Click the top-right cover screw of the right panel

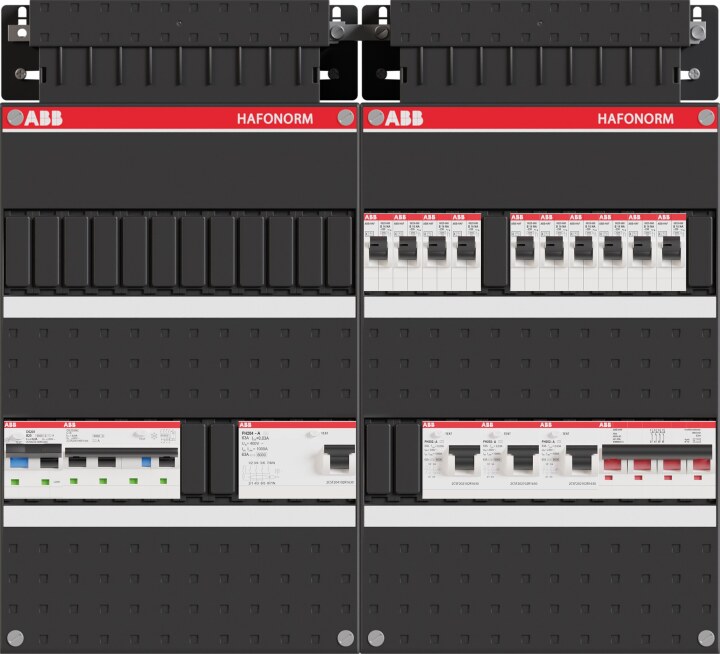[706, 118]
